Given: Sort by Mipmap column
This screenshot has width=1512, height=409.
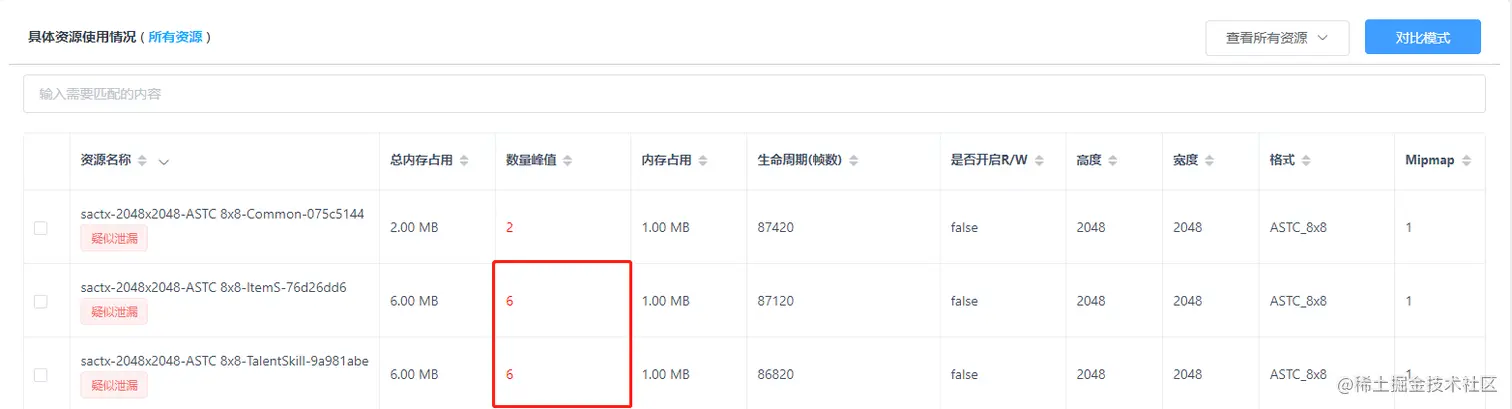Looking at the screenshot, I should (x=1467, y=161).
